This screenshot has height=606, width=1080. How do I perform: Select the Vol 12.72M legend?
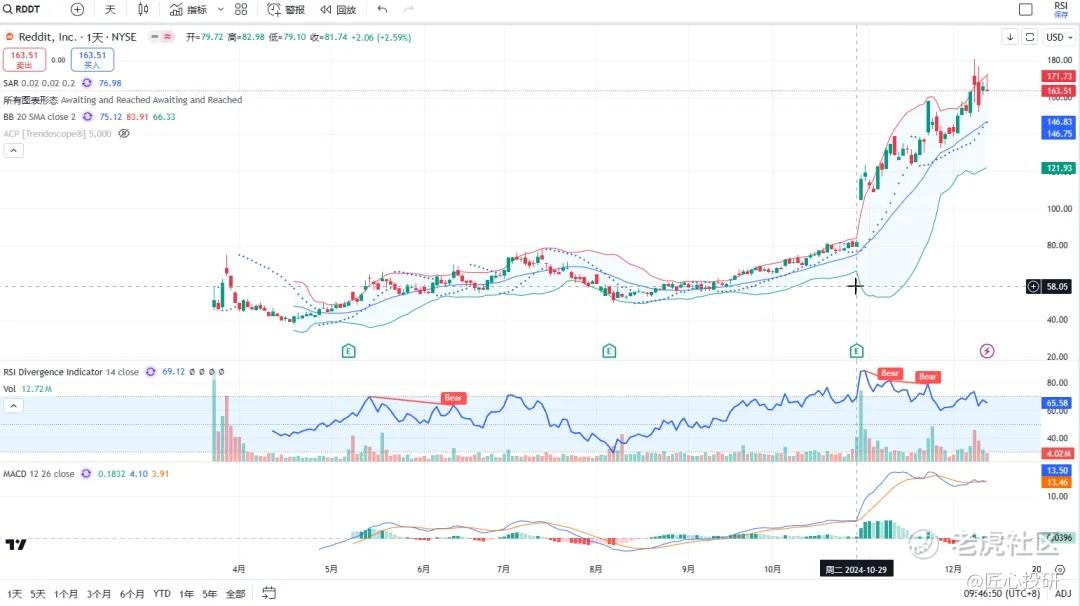coord(28,388)
